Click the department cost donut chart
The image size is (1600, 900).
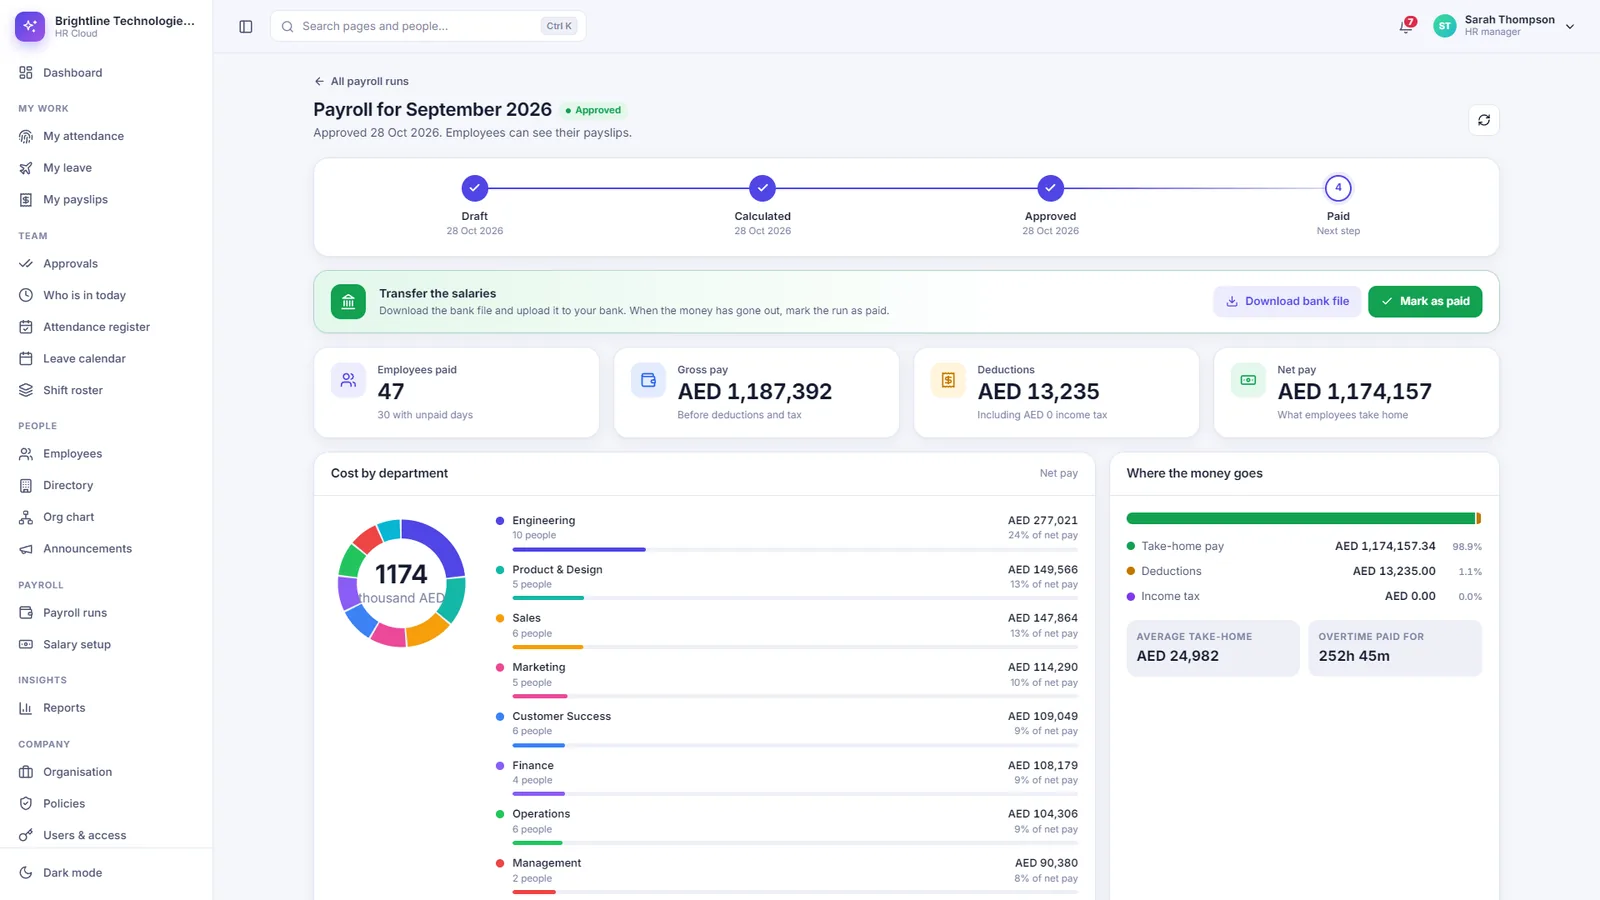(x=402, y=583)
